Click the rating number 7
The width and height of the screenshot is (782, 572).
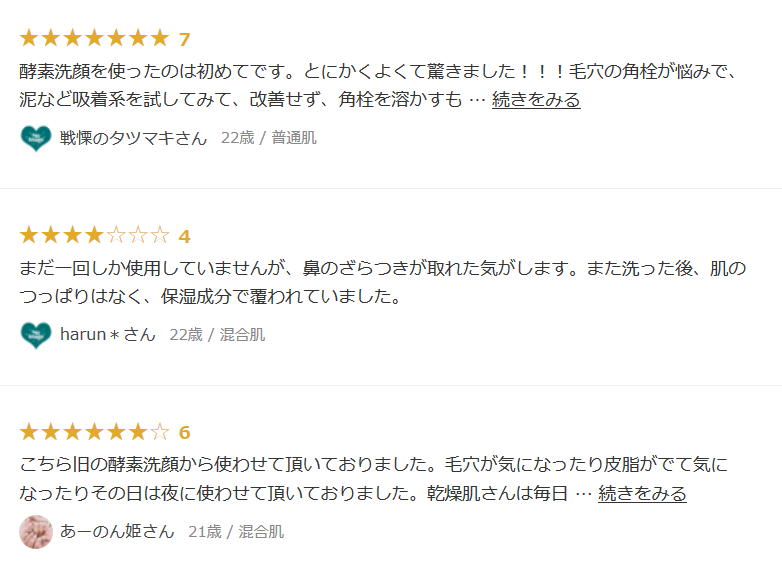click(184, 39)
